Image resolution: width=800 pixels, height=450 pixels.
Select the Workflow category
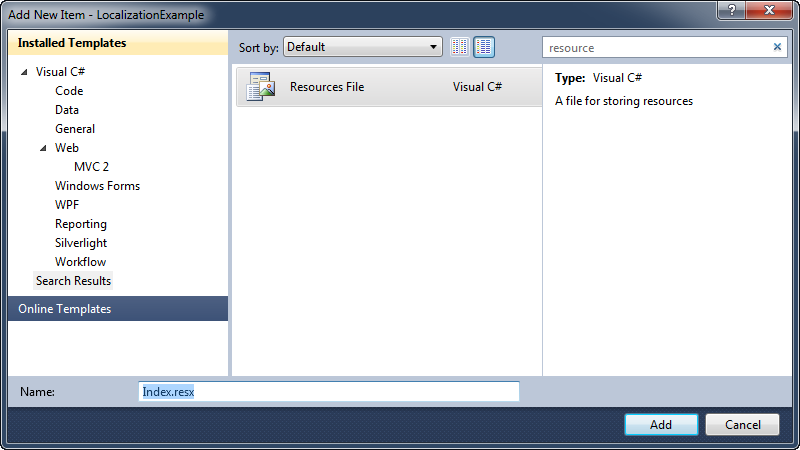click(80, 262)
